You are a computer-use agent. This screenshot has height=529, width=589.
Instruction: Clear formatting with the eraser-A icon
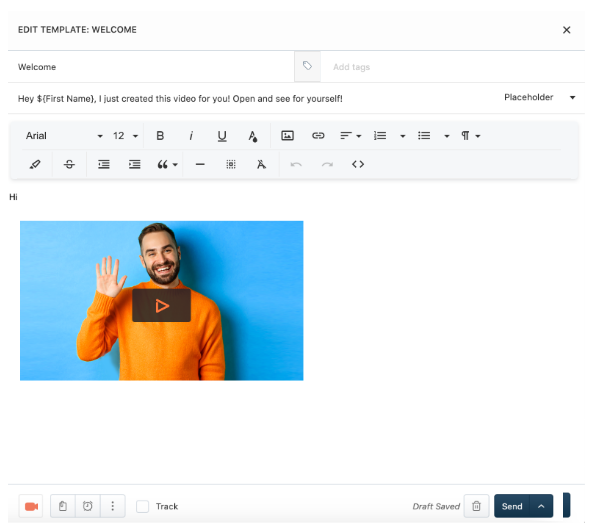261,164
